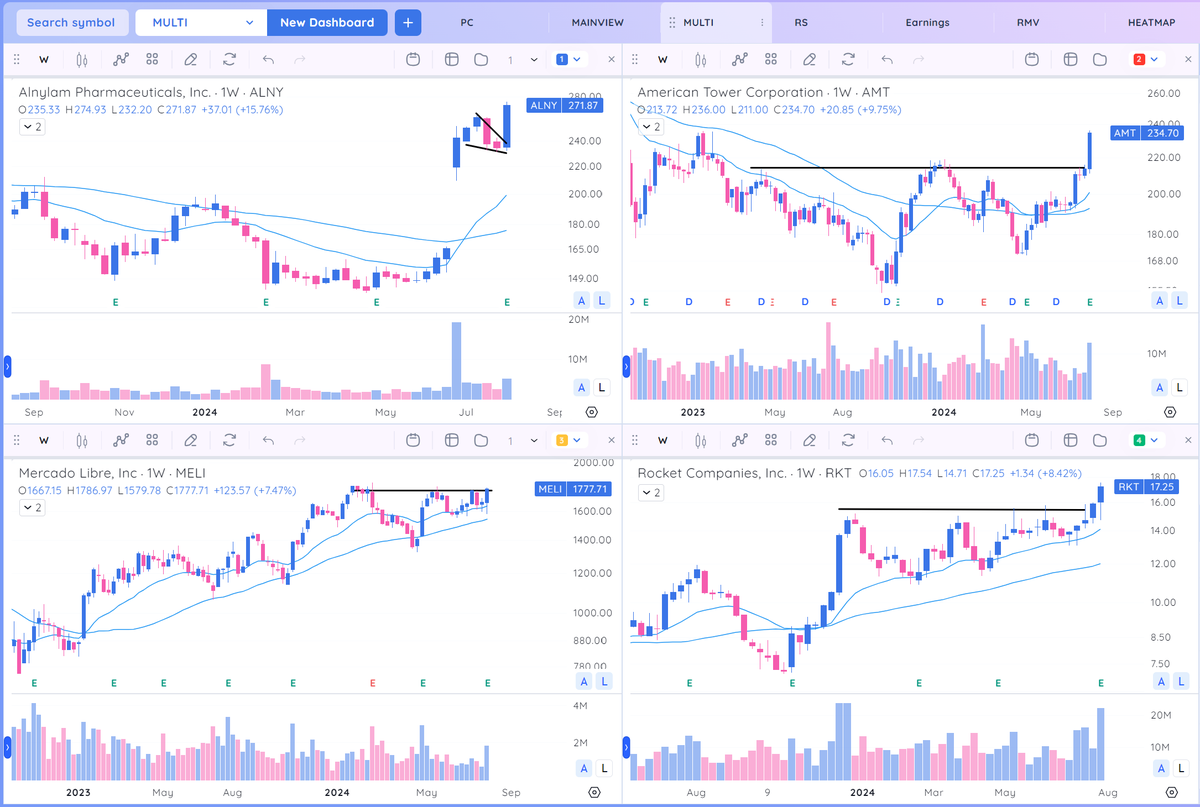Toggle auto scale A on ALNY price chart
Image resolution: width=1200 pixels, height=807 pixels.
[581, 300]
